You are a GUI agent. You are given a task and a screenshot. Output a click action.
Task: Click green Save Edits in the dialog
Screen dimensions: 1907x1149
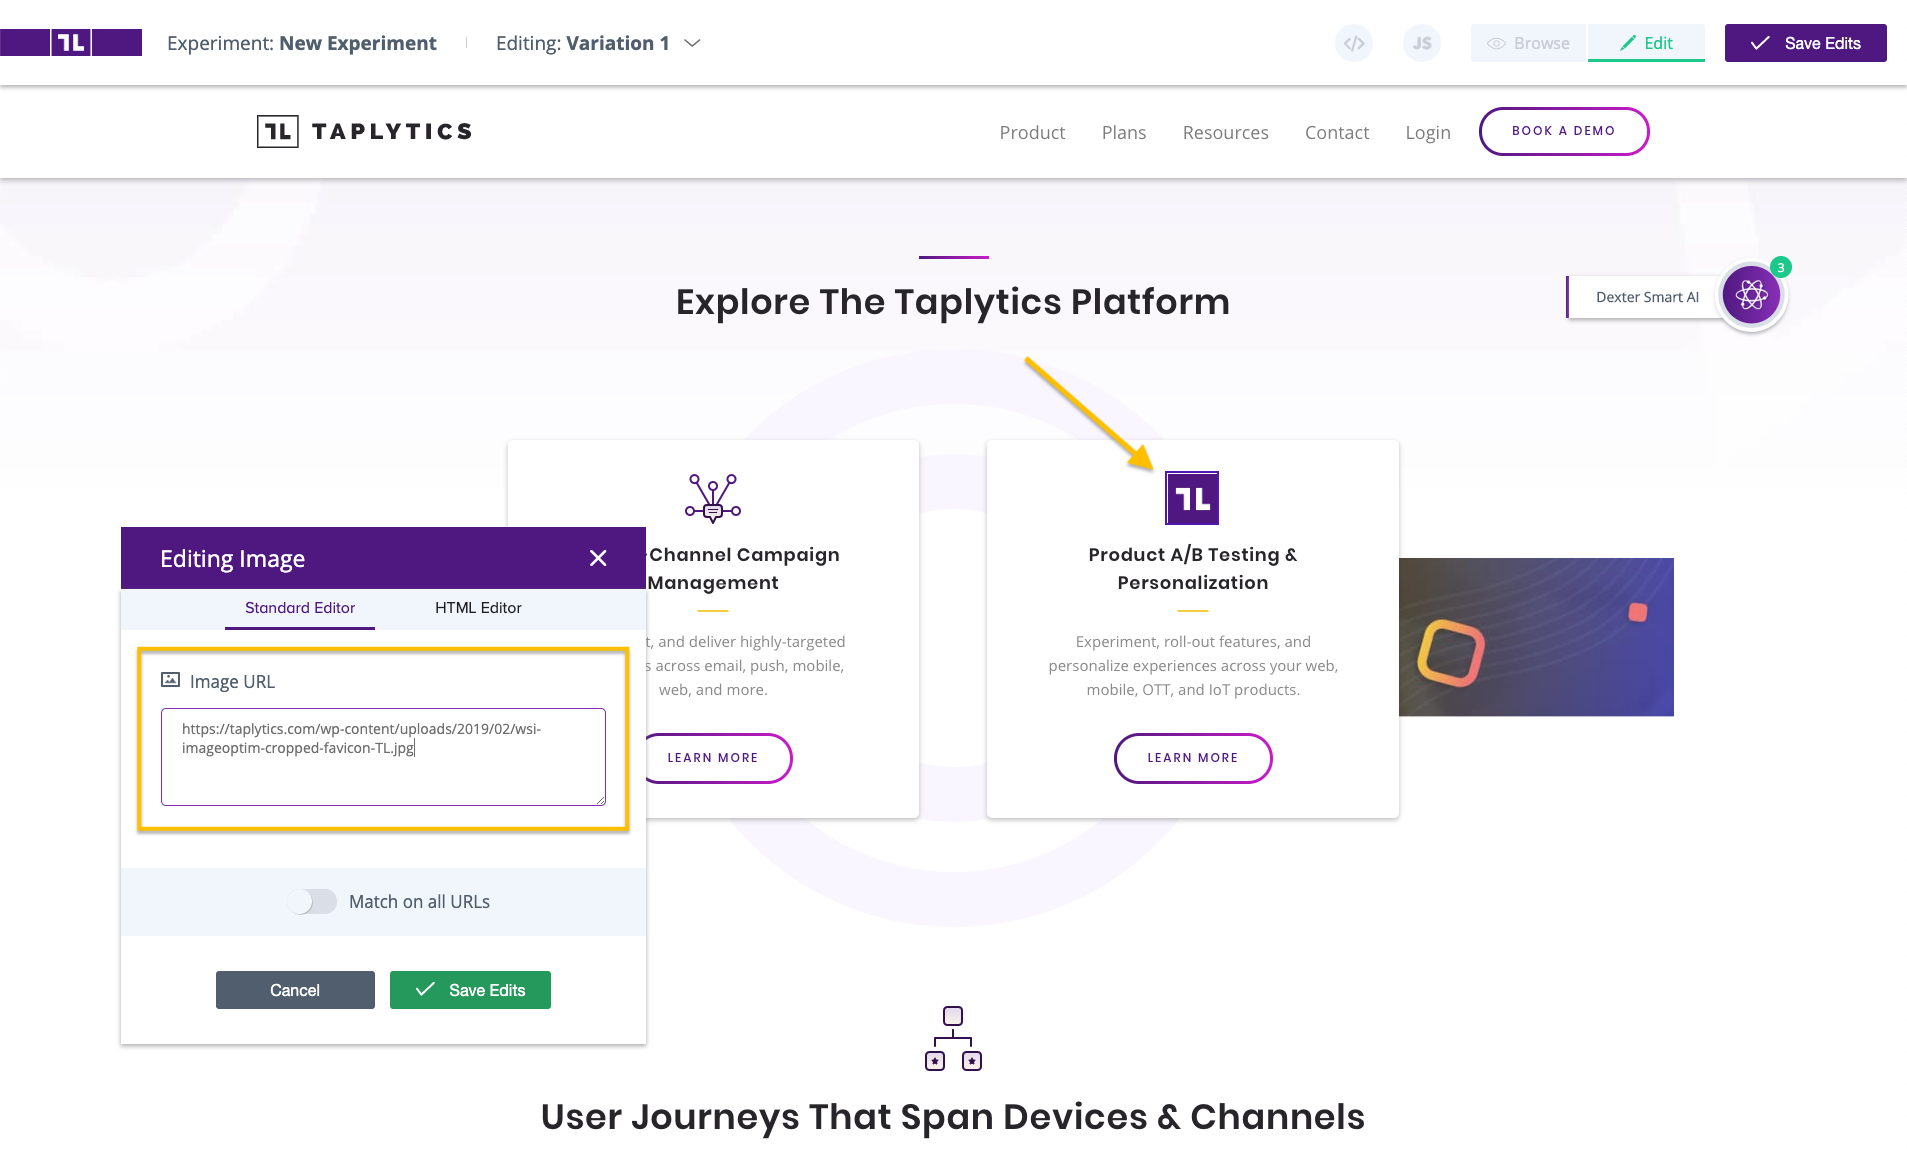pos(470,990)
